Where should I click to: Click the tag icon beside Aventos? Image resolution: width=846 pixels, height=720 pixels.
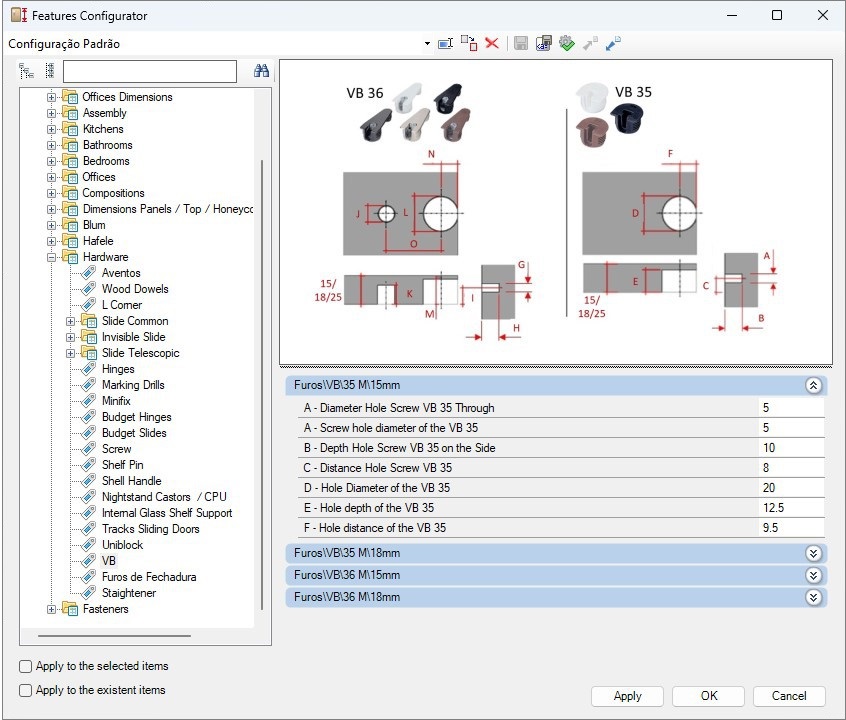coord(88,273)
